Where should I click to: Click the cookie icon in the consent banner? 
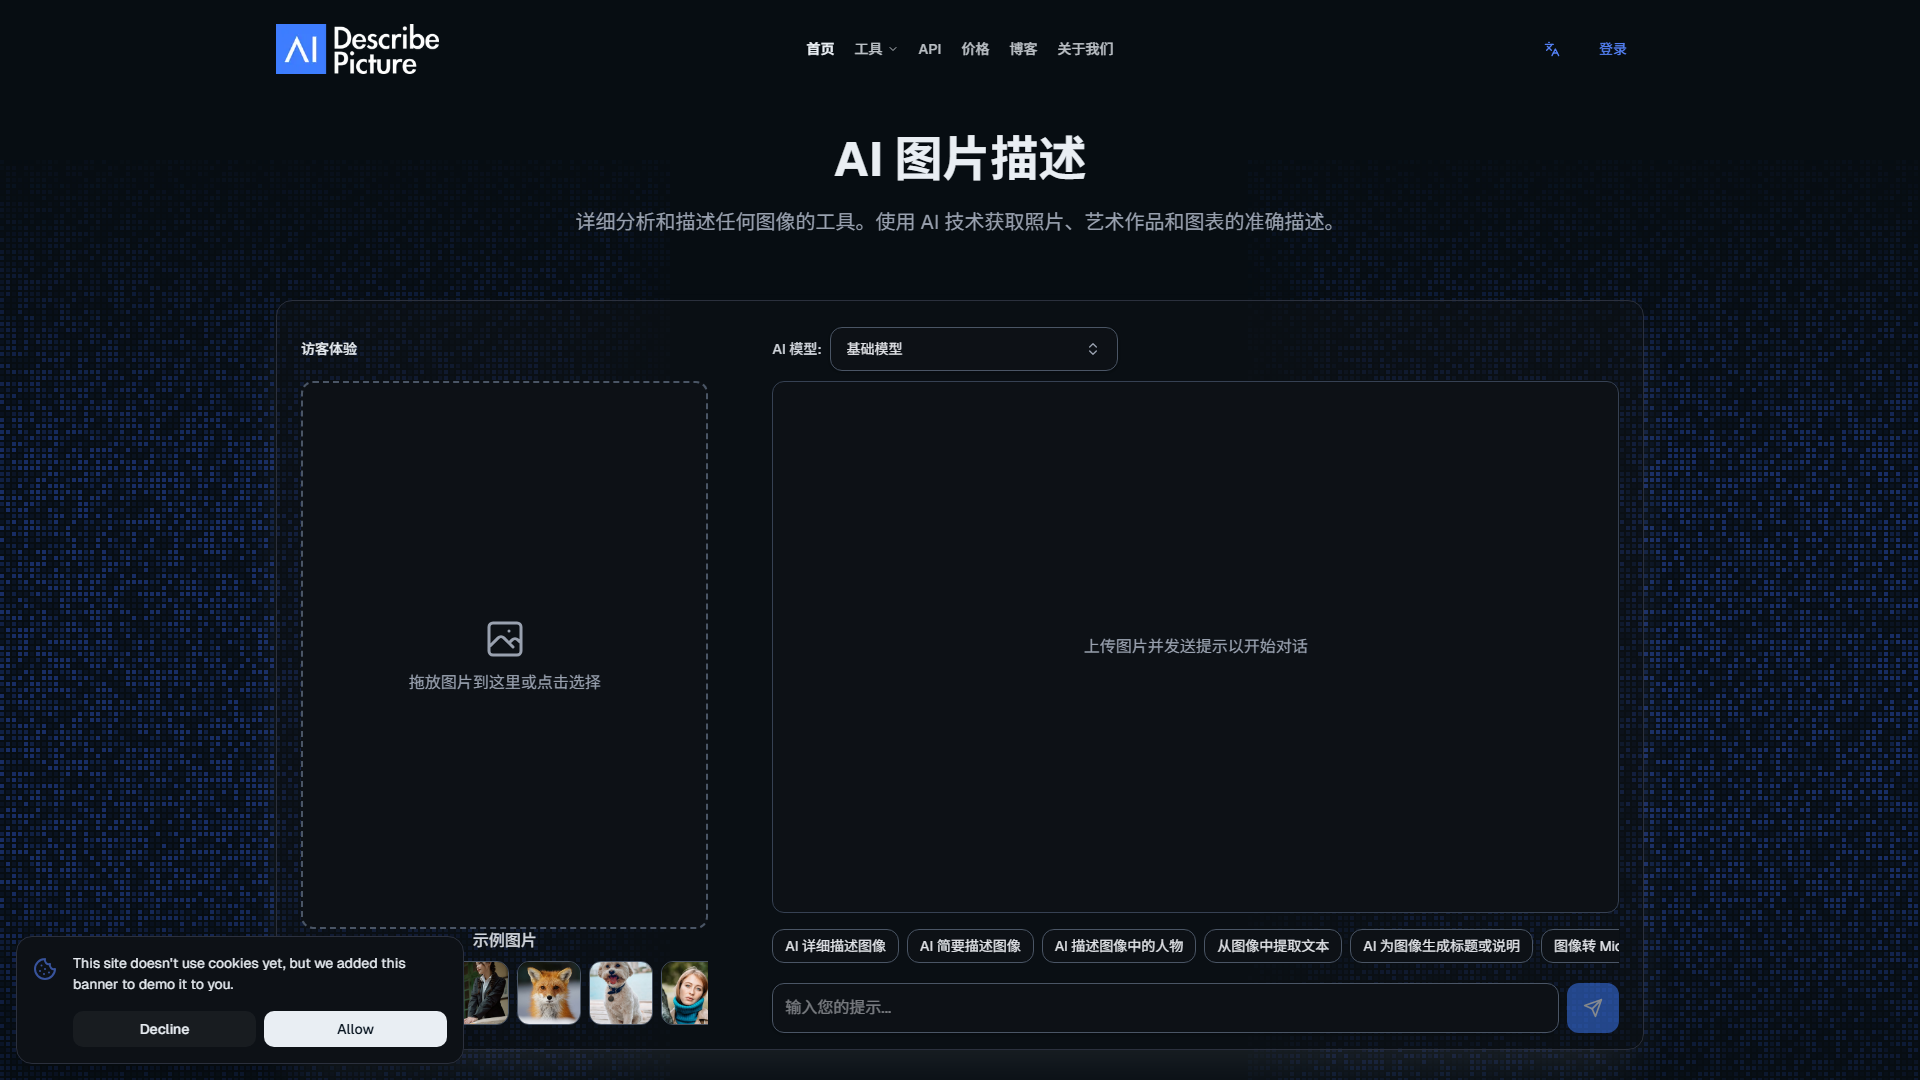point(44,970)
